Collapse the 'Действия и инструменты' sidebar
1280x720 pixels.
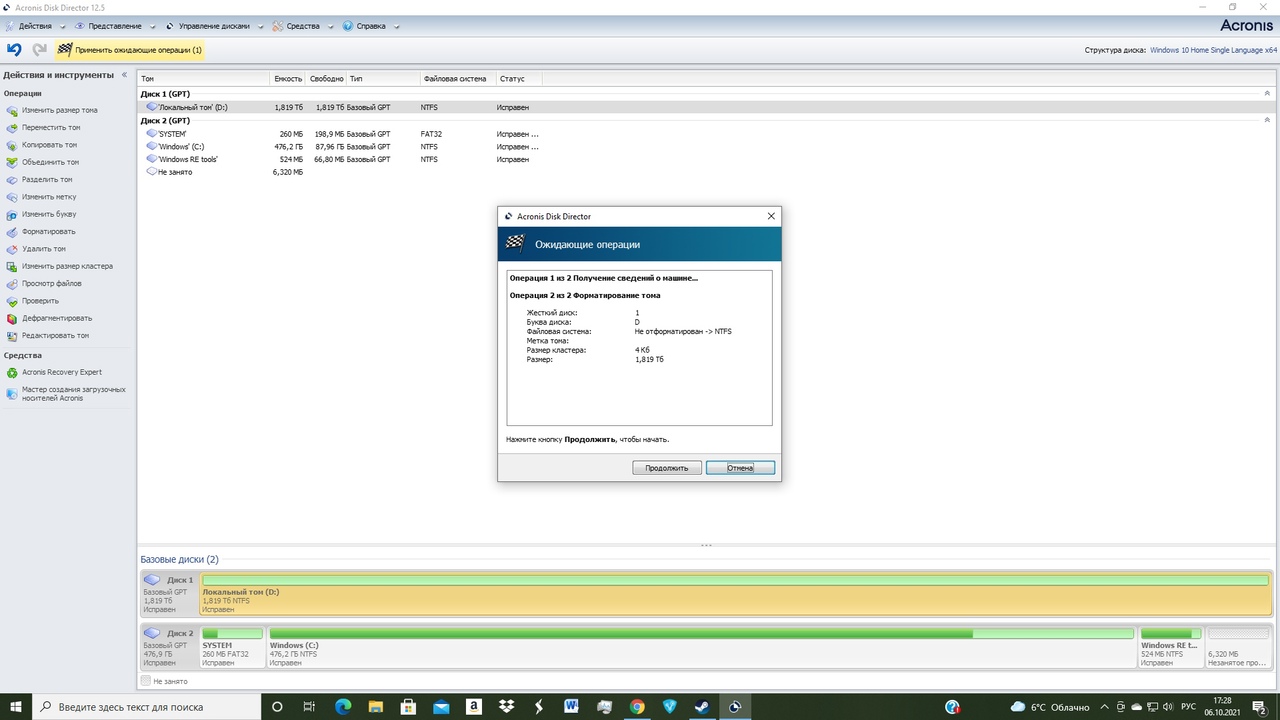(x=124, y=75)
